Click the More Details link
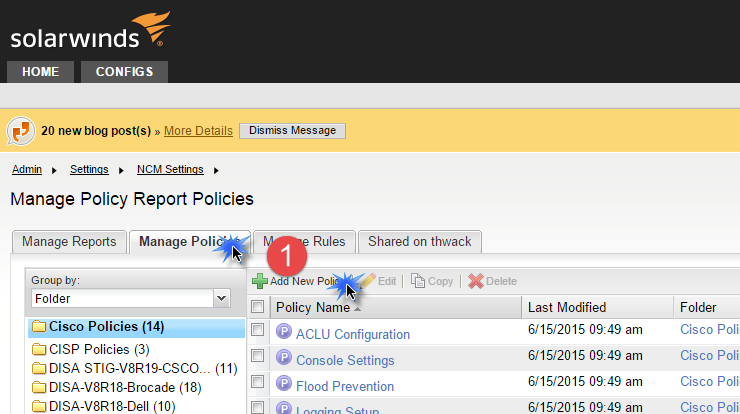740x414 pixels. point(198,131)
